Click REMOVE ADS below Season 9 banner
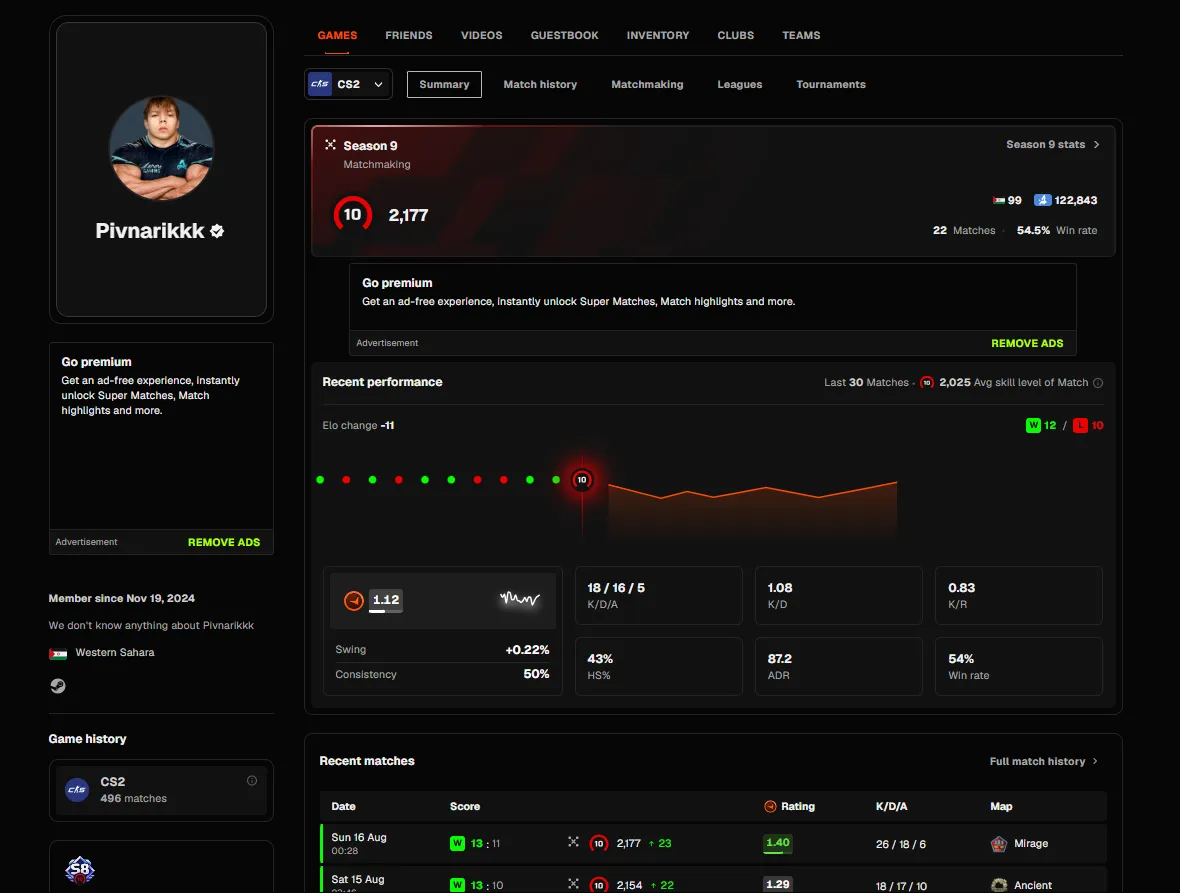1180x893 pixels. pyautogui.click(x=1027, y=343)
